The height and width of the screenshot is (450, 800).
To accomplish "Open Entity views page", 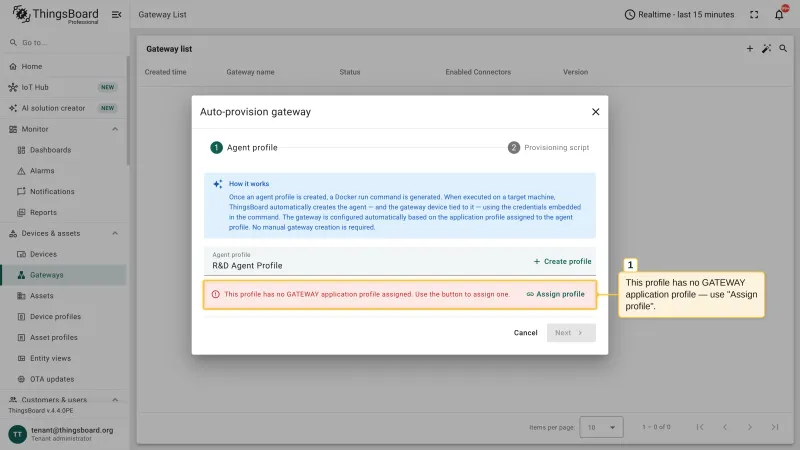I will point(64,358).
